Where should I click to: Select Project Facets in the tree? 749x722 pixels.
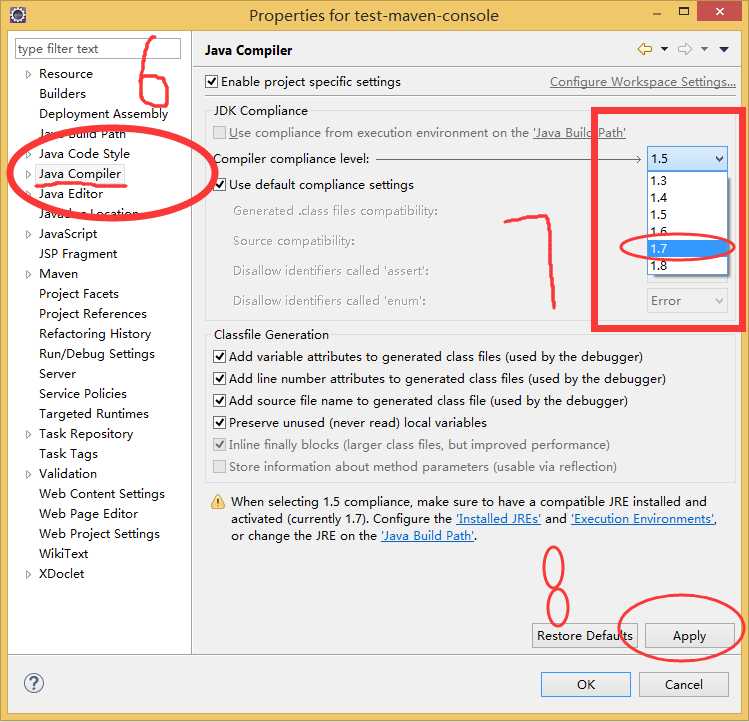79,293
